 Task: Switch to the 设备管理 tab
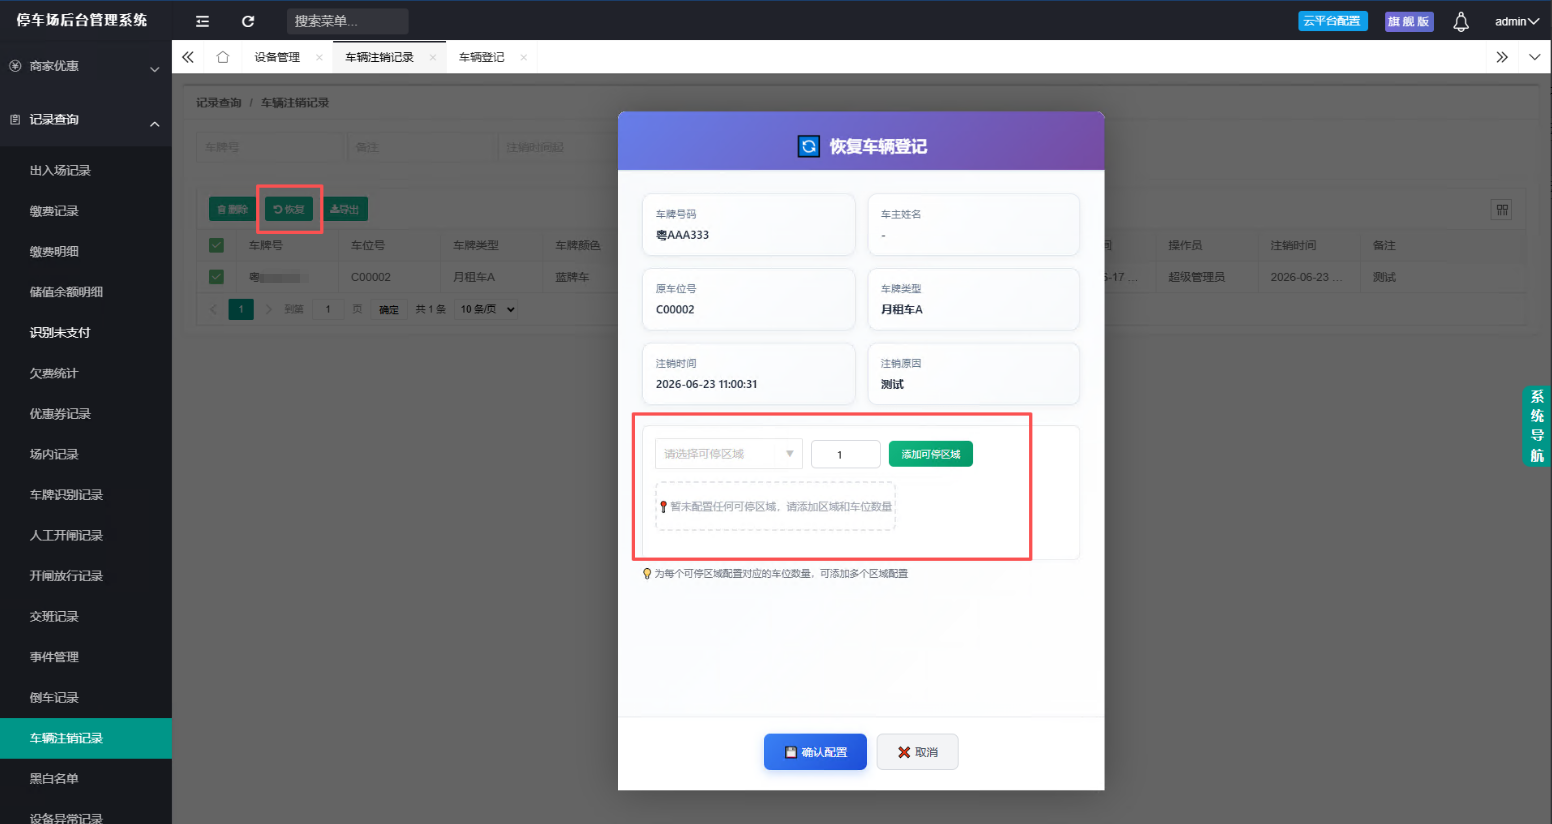pos(277,57)
